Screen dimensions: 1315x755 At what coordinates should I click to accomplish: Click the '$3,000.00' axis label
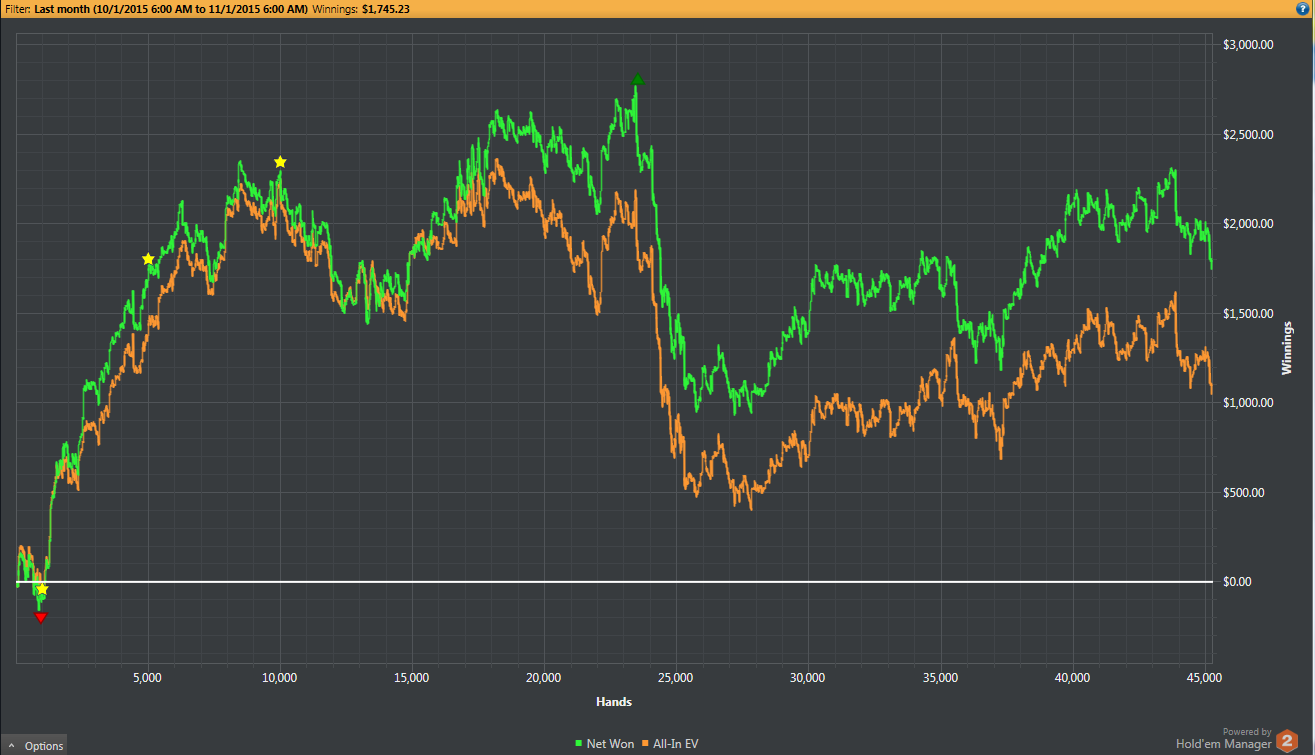click(1248, 45)
